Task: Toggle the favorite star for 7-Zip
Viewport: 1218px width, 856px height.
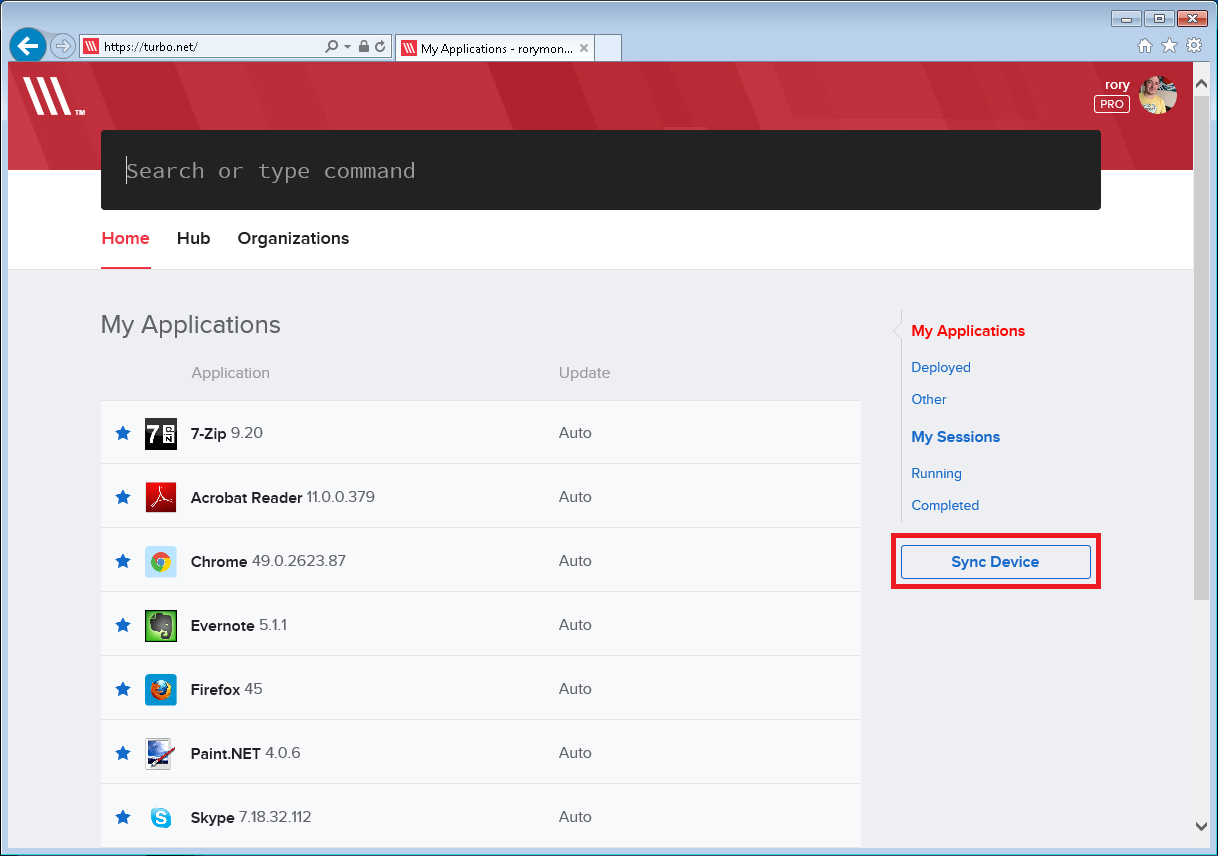Action: tap(123, 433)
